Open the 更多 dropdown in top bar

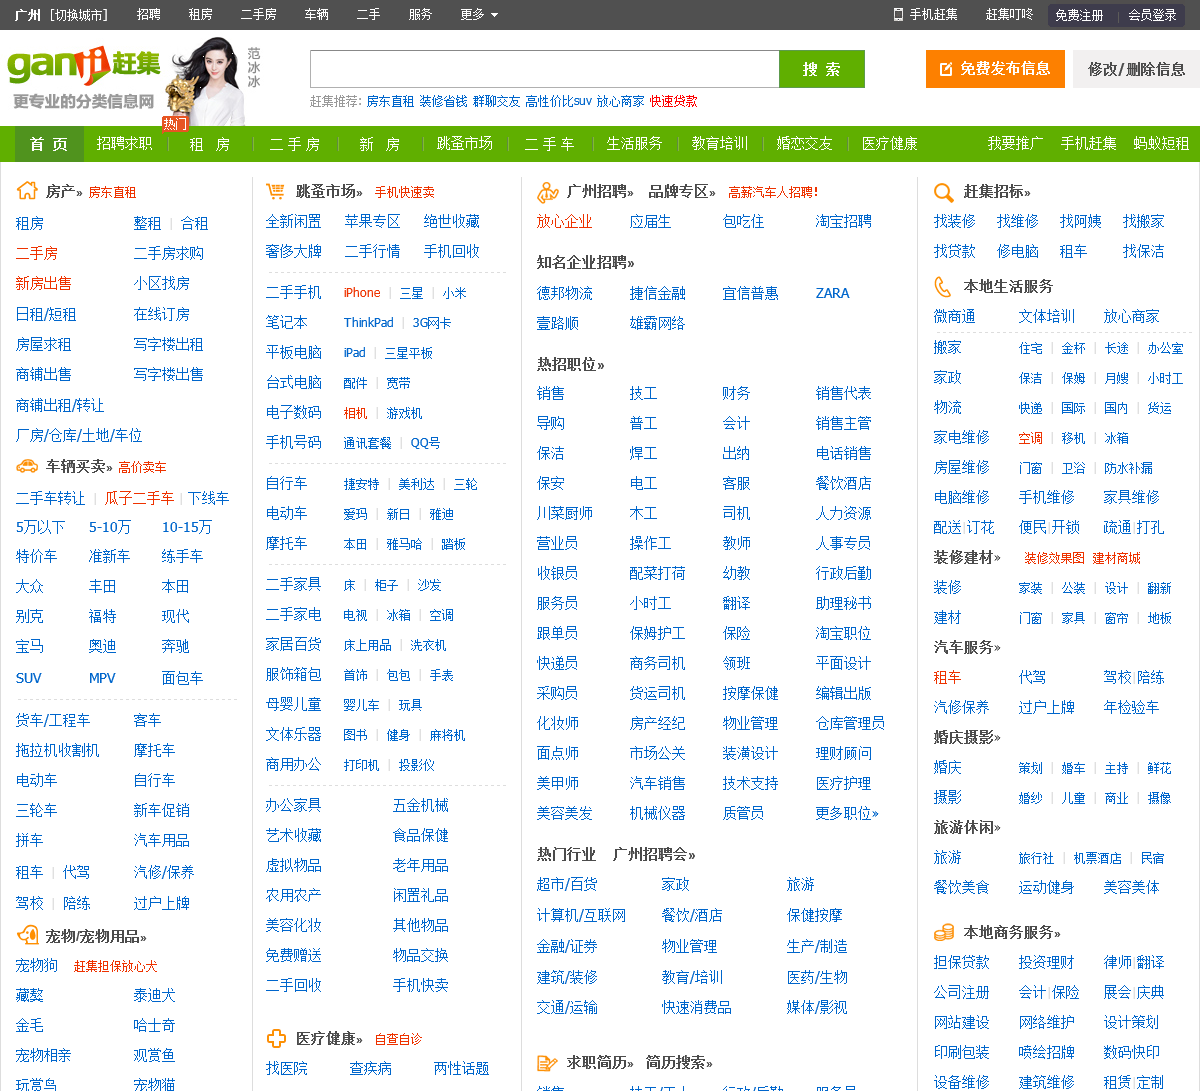(x=479, y=14)
